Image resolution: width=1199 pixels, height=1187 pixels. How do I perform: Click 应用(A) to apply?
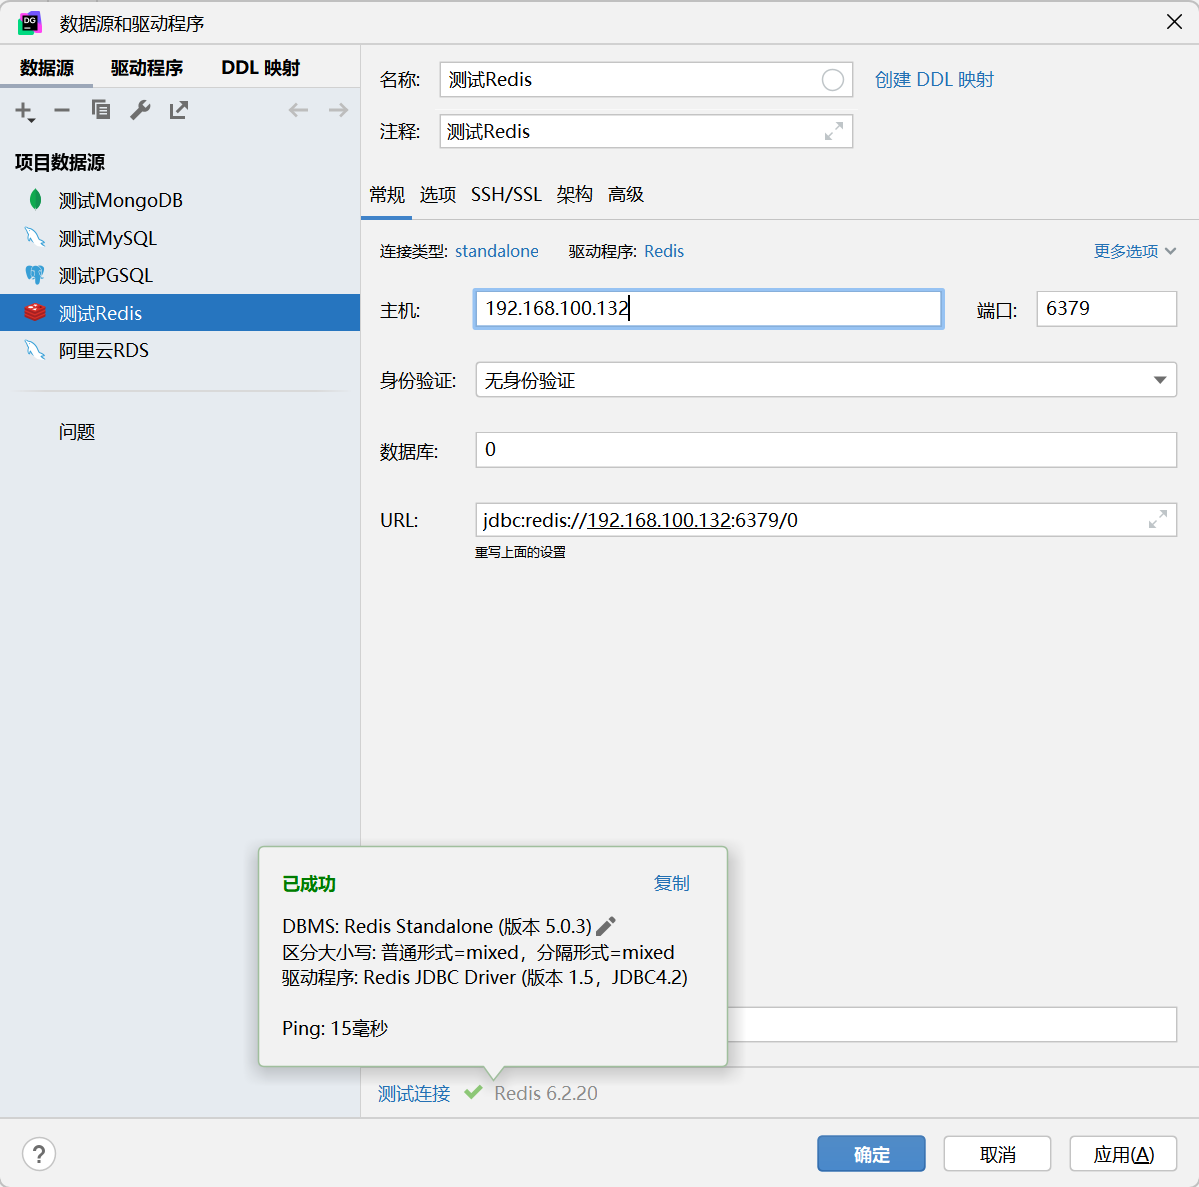point(1123,1153)
